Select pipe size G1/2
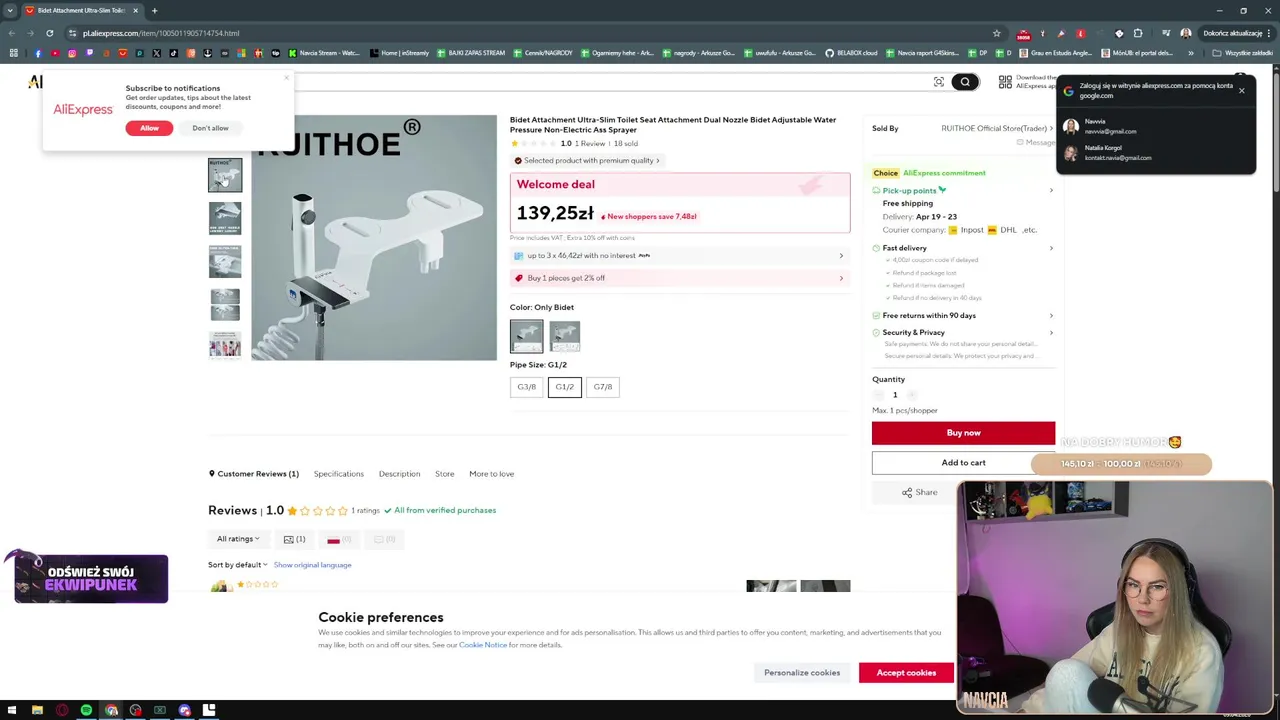 [565, 387]
